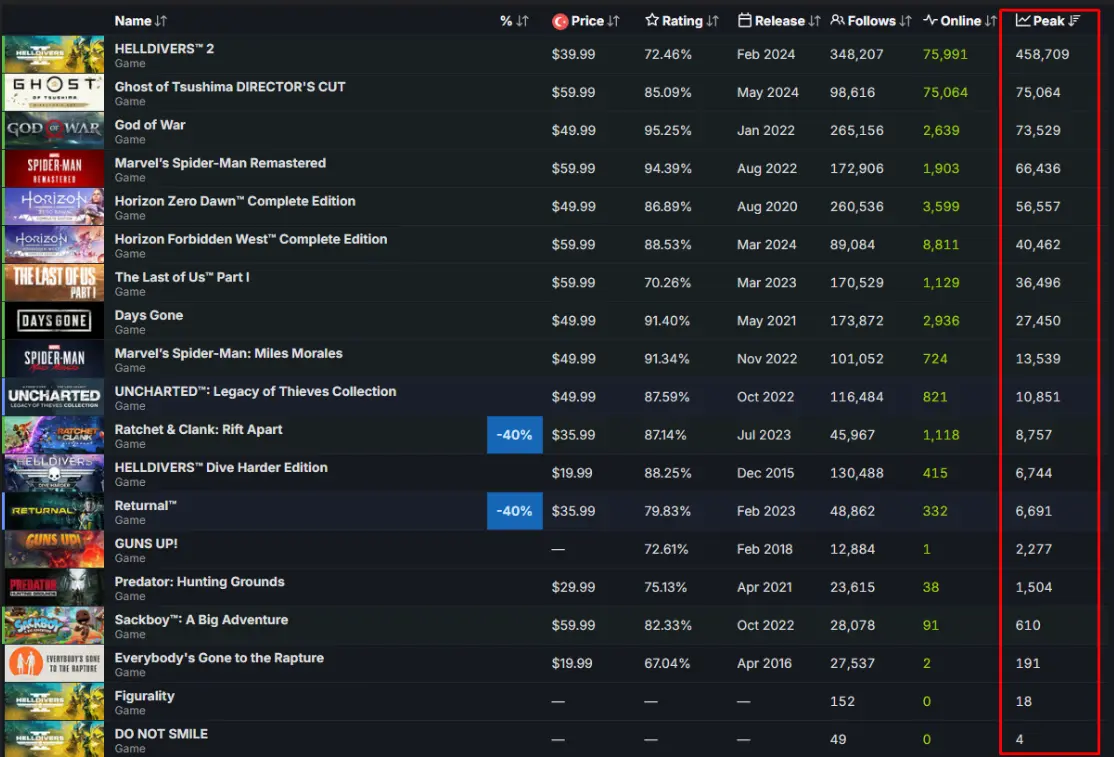Viewport: 1114px width, 757px height.
Task: Select God of War rating 95.25%
Action: [x=668, y=130]
